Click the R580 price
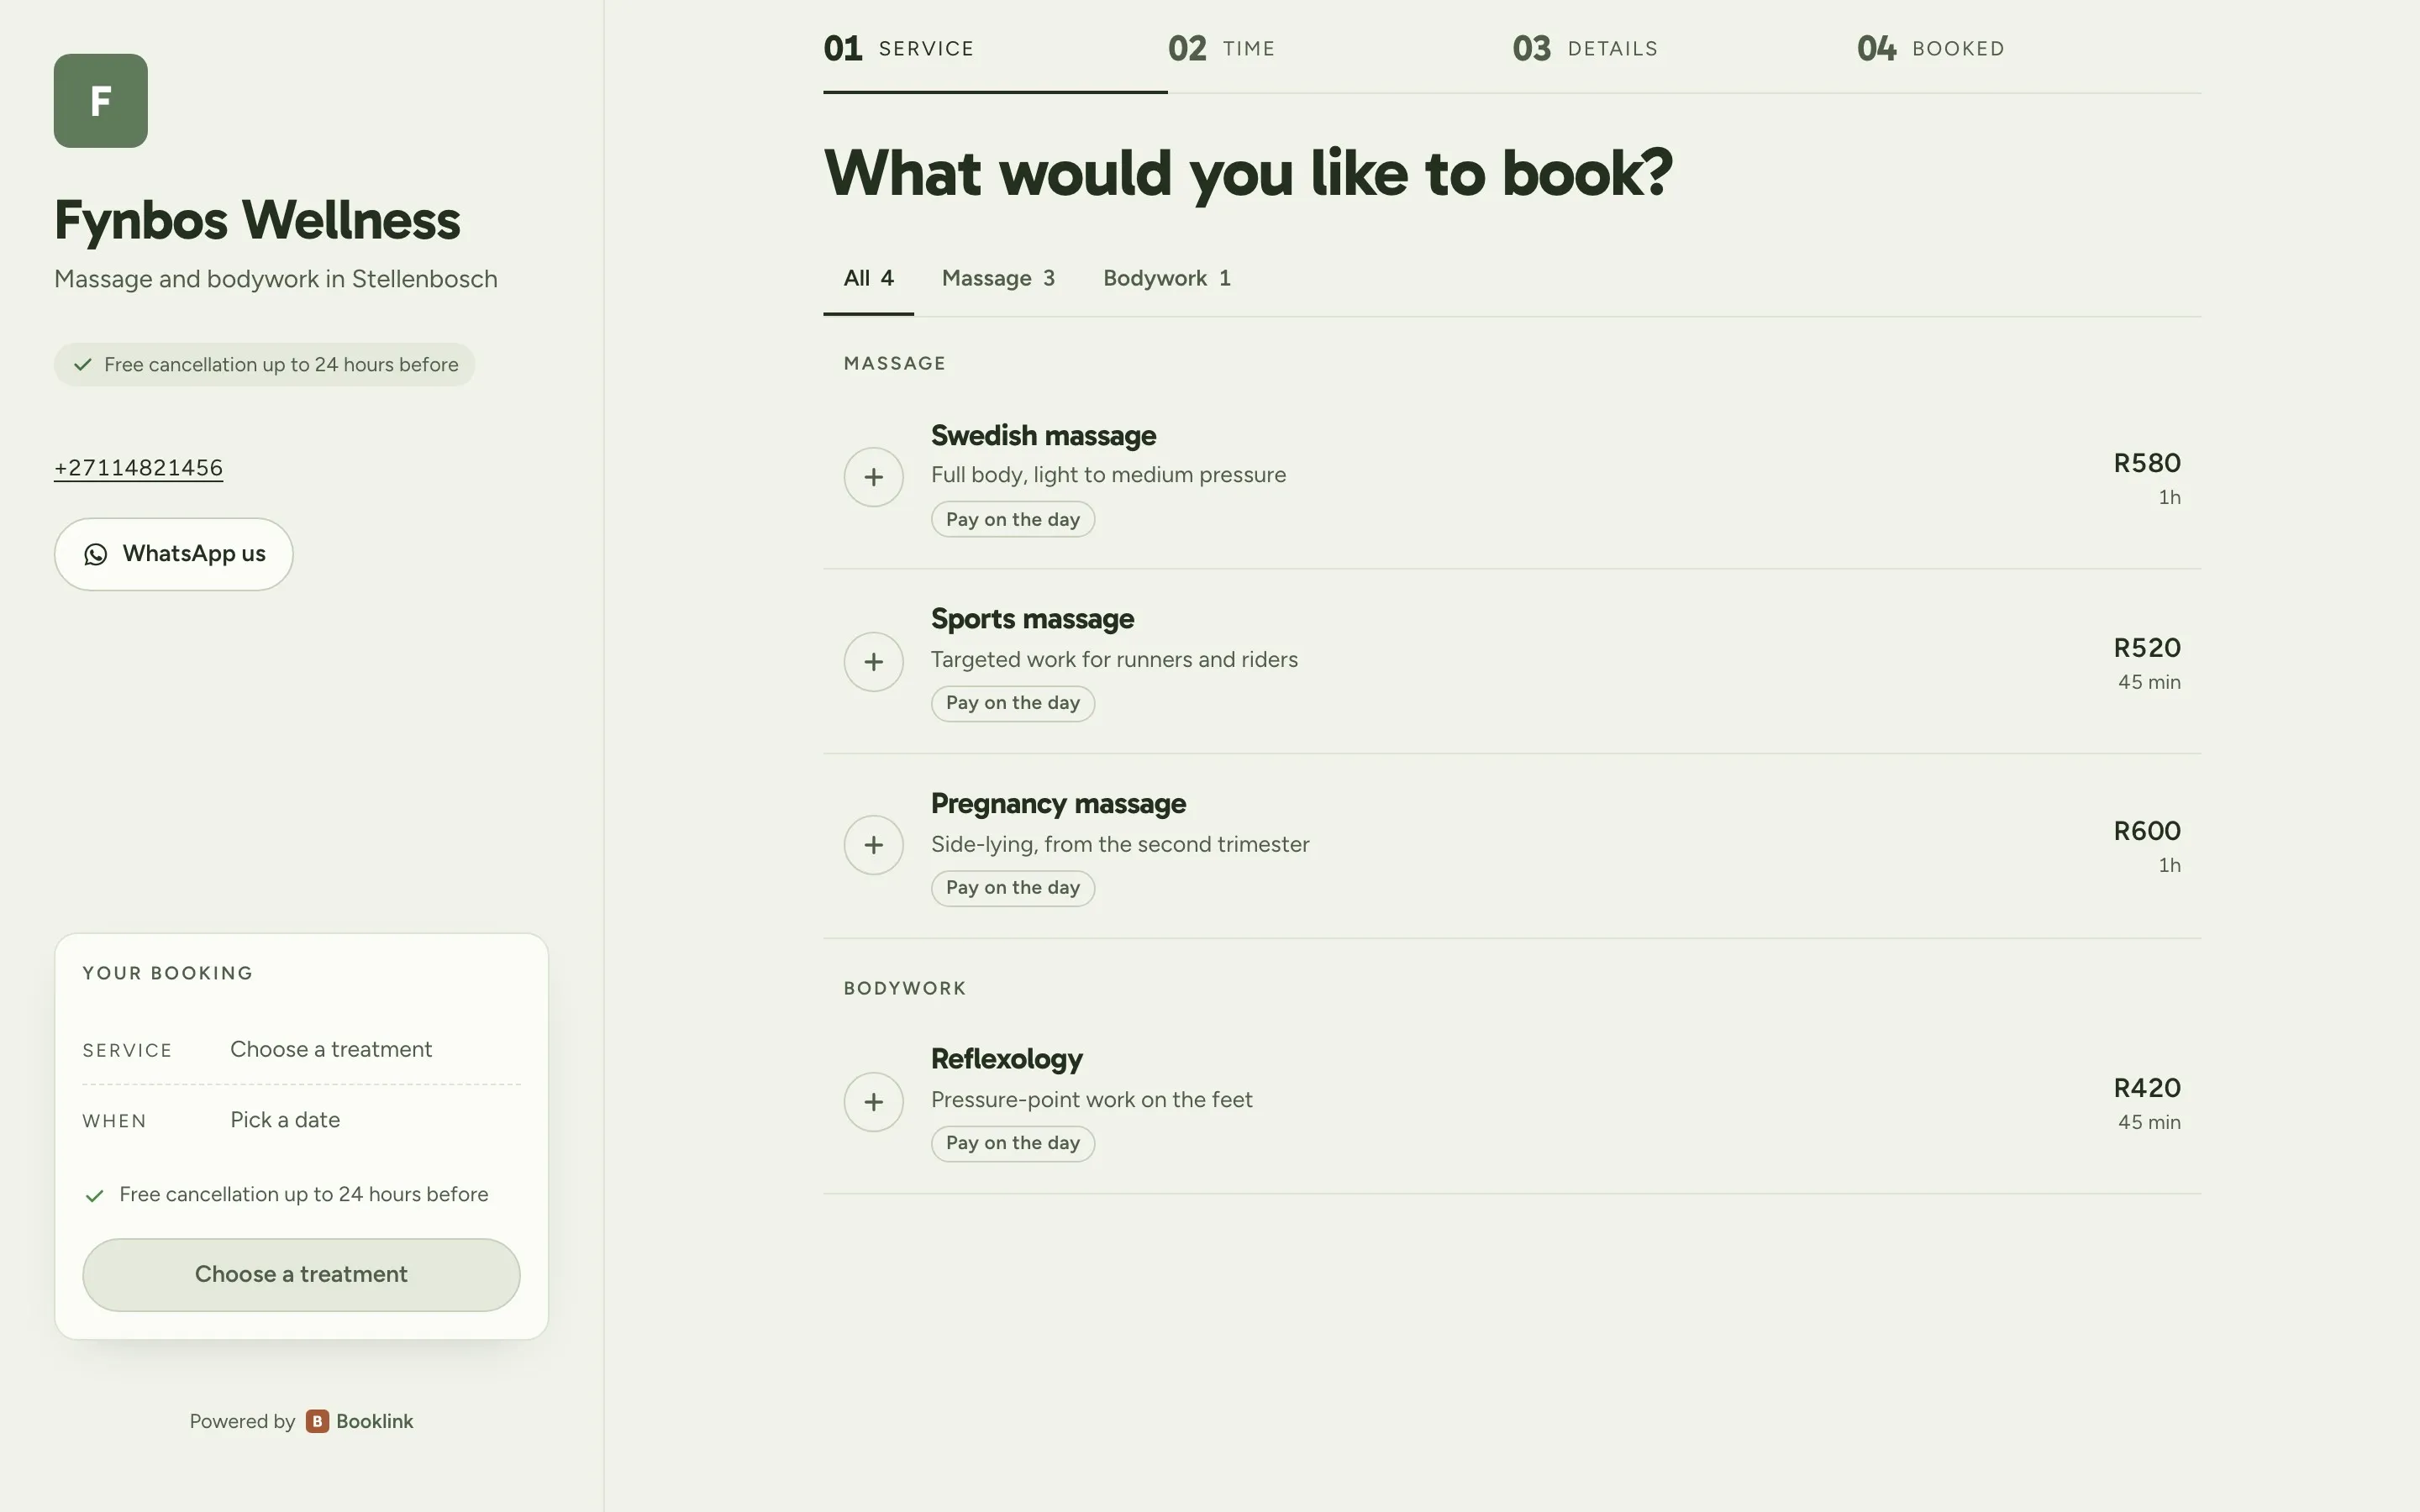Image resolution: width=2420 pixels, height=1512 pixels. pos(2147,463)
